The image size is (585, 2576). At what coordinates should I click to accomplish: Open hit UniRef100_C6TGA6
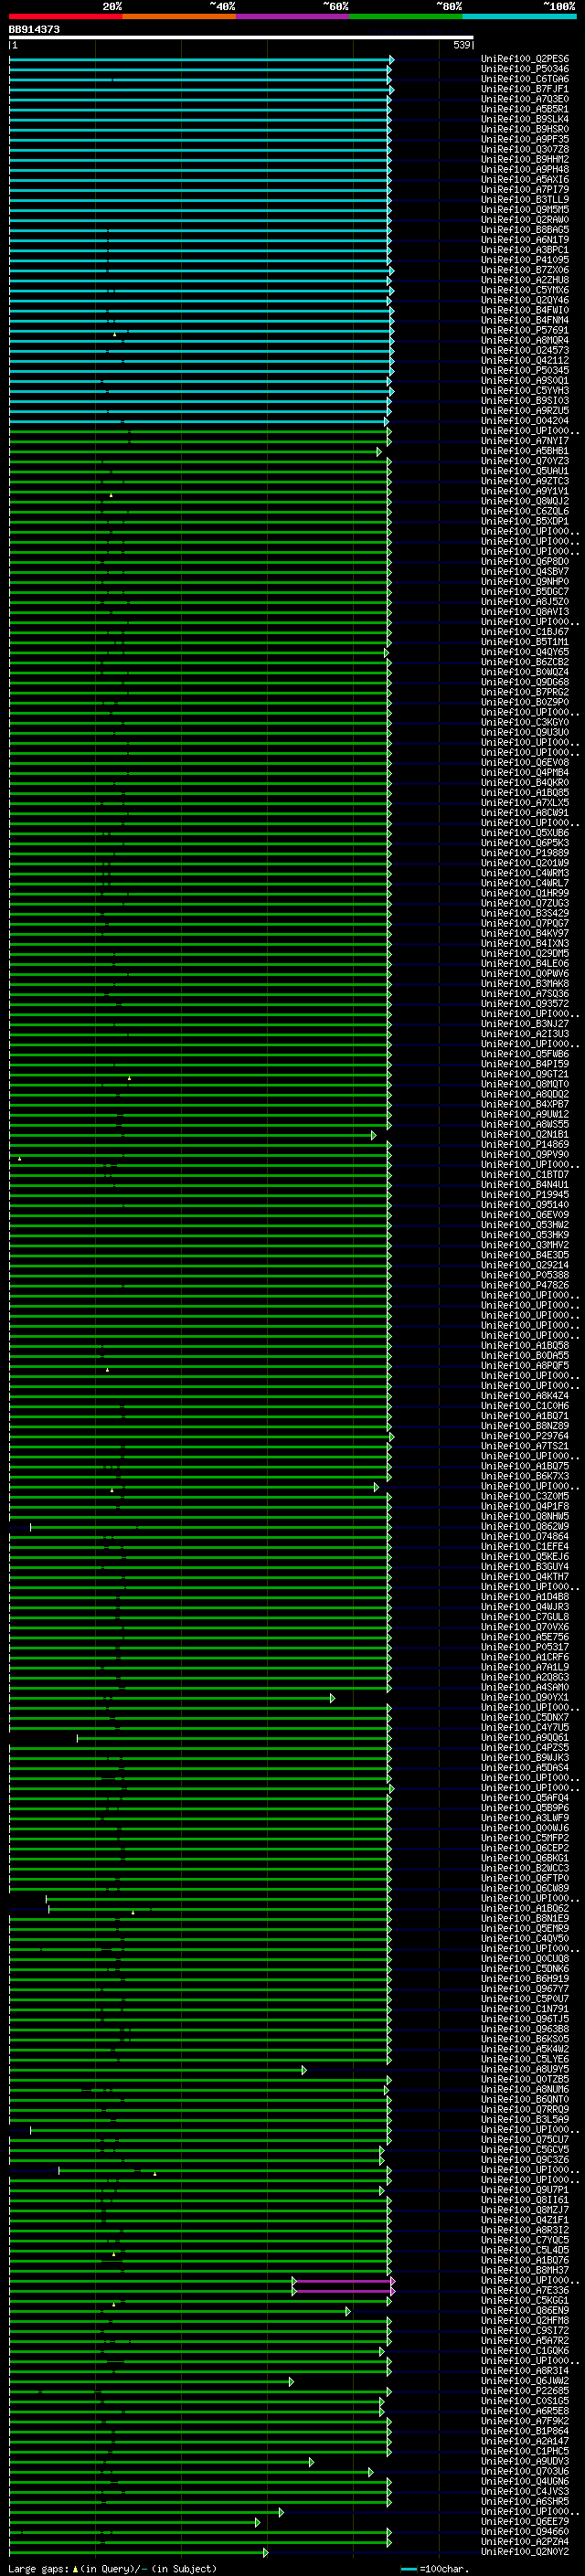pos(525,79)
